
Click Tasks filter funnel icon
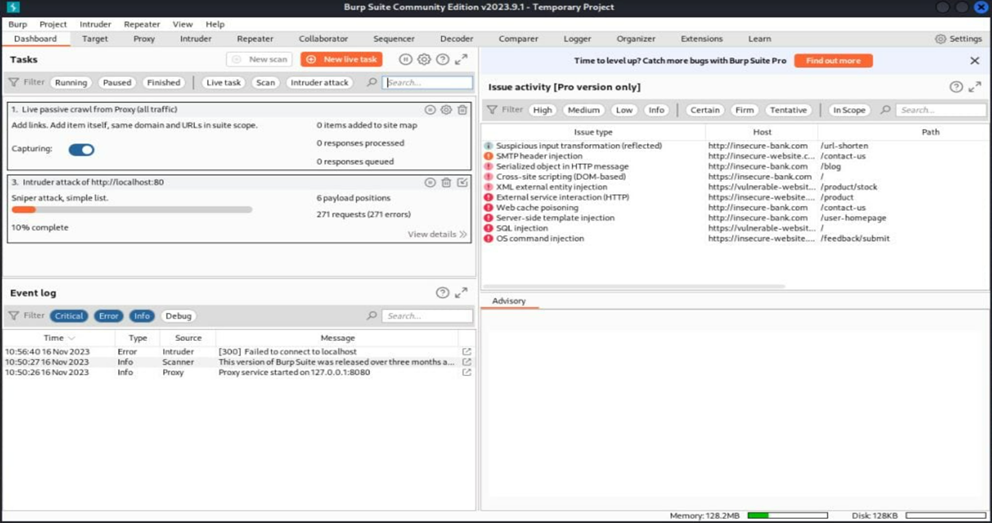[x=13, y=82]
